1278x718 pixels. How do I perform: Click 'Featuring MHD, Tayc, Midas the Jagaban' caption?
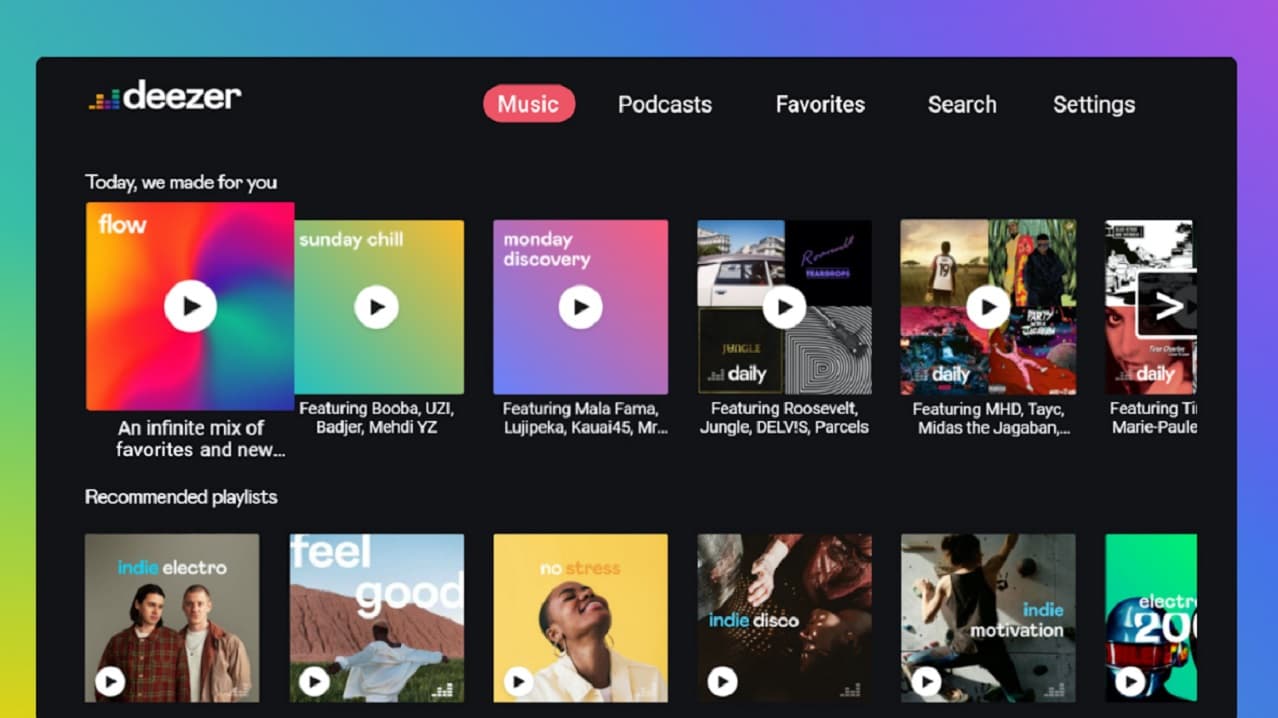(x=991, y=418)
